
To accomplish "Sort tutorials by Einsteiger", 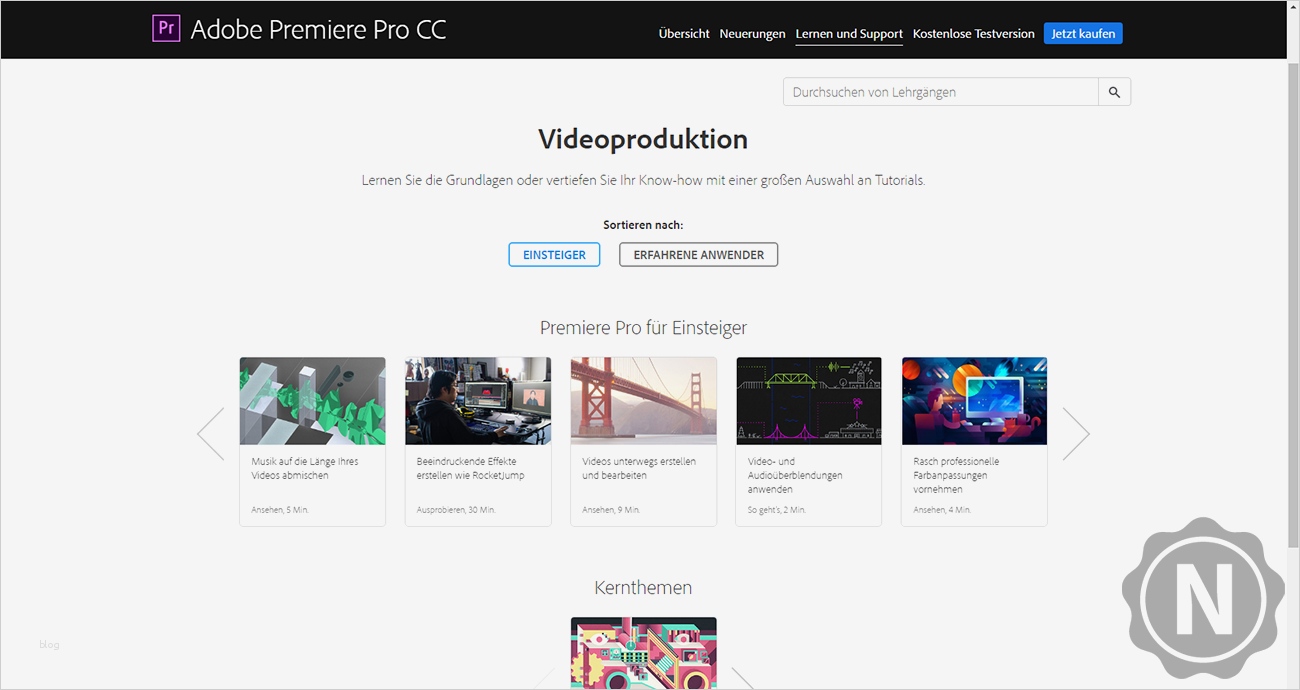I will click(554, 255).
